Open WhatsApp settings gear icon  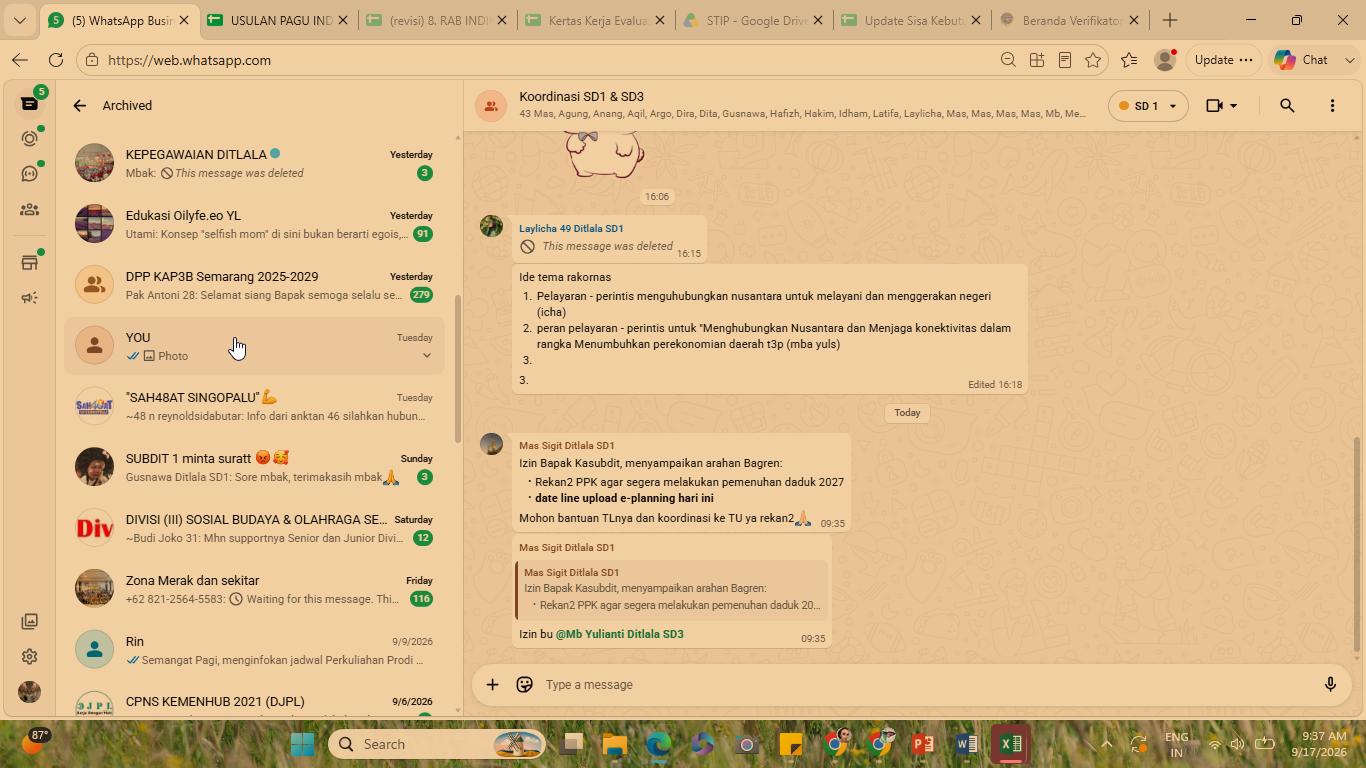29,657
